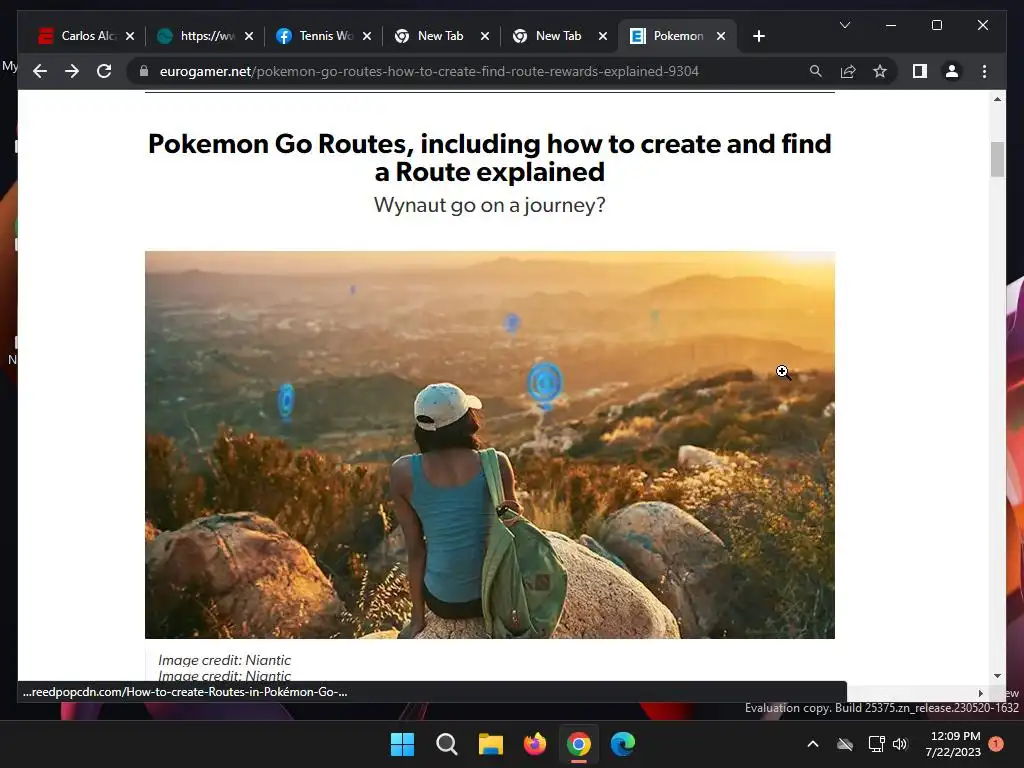The height and width of the screenshot is (768, 1024).
Task: Bookmark this page with the star icon
Action: click(x=880, y=71)
